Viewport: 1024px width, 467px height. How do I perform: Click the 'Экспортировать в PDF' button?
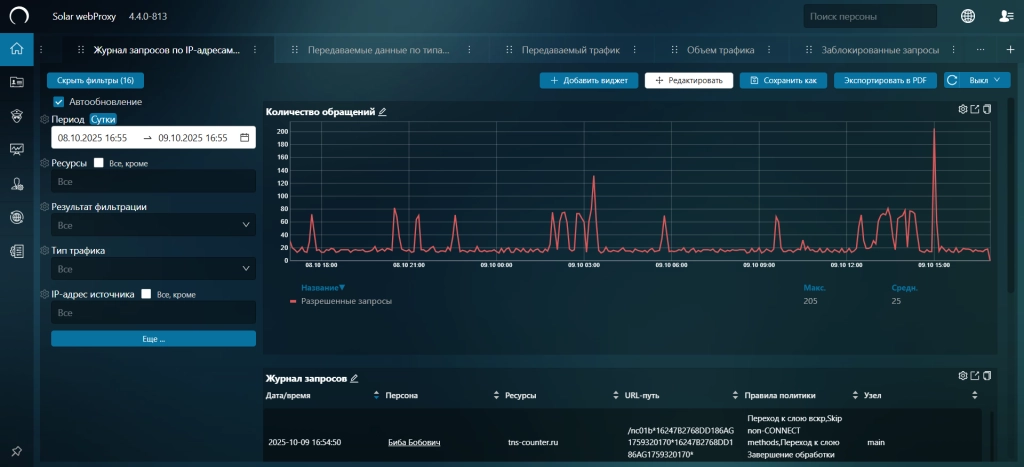tap(885, 80)
